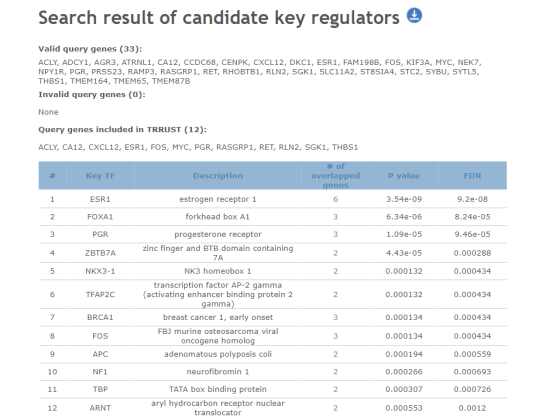Open overlapped genes count for ESR1
553x418 pixels.
click(335, 199)
